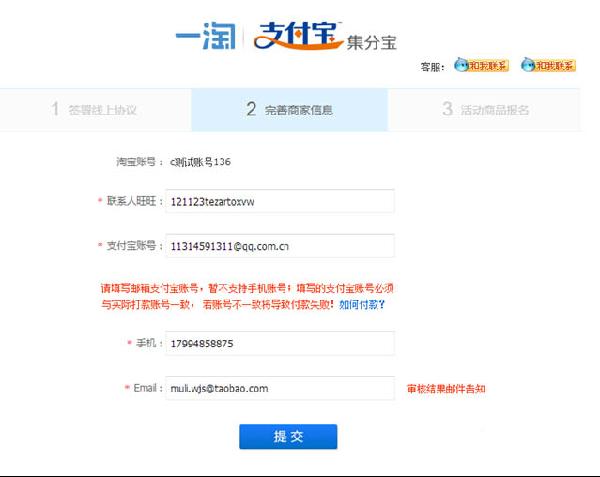Screen dimensions: 600x477
Task: Select step 2 完善商家信息 tab
Action: pos(290,110)
